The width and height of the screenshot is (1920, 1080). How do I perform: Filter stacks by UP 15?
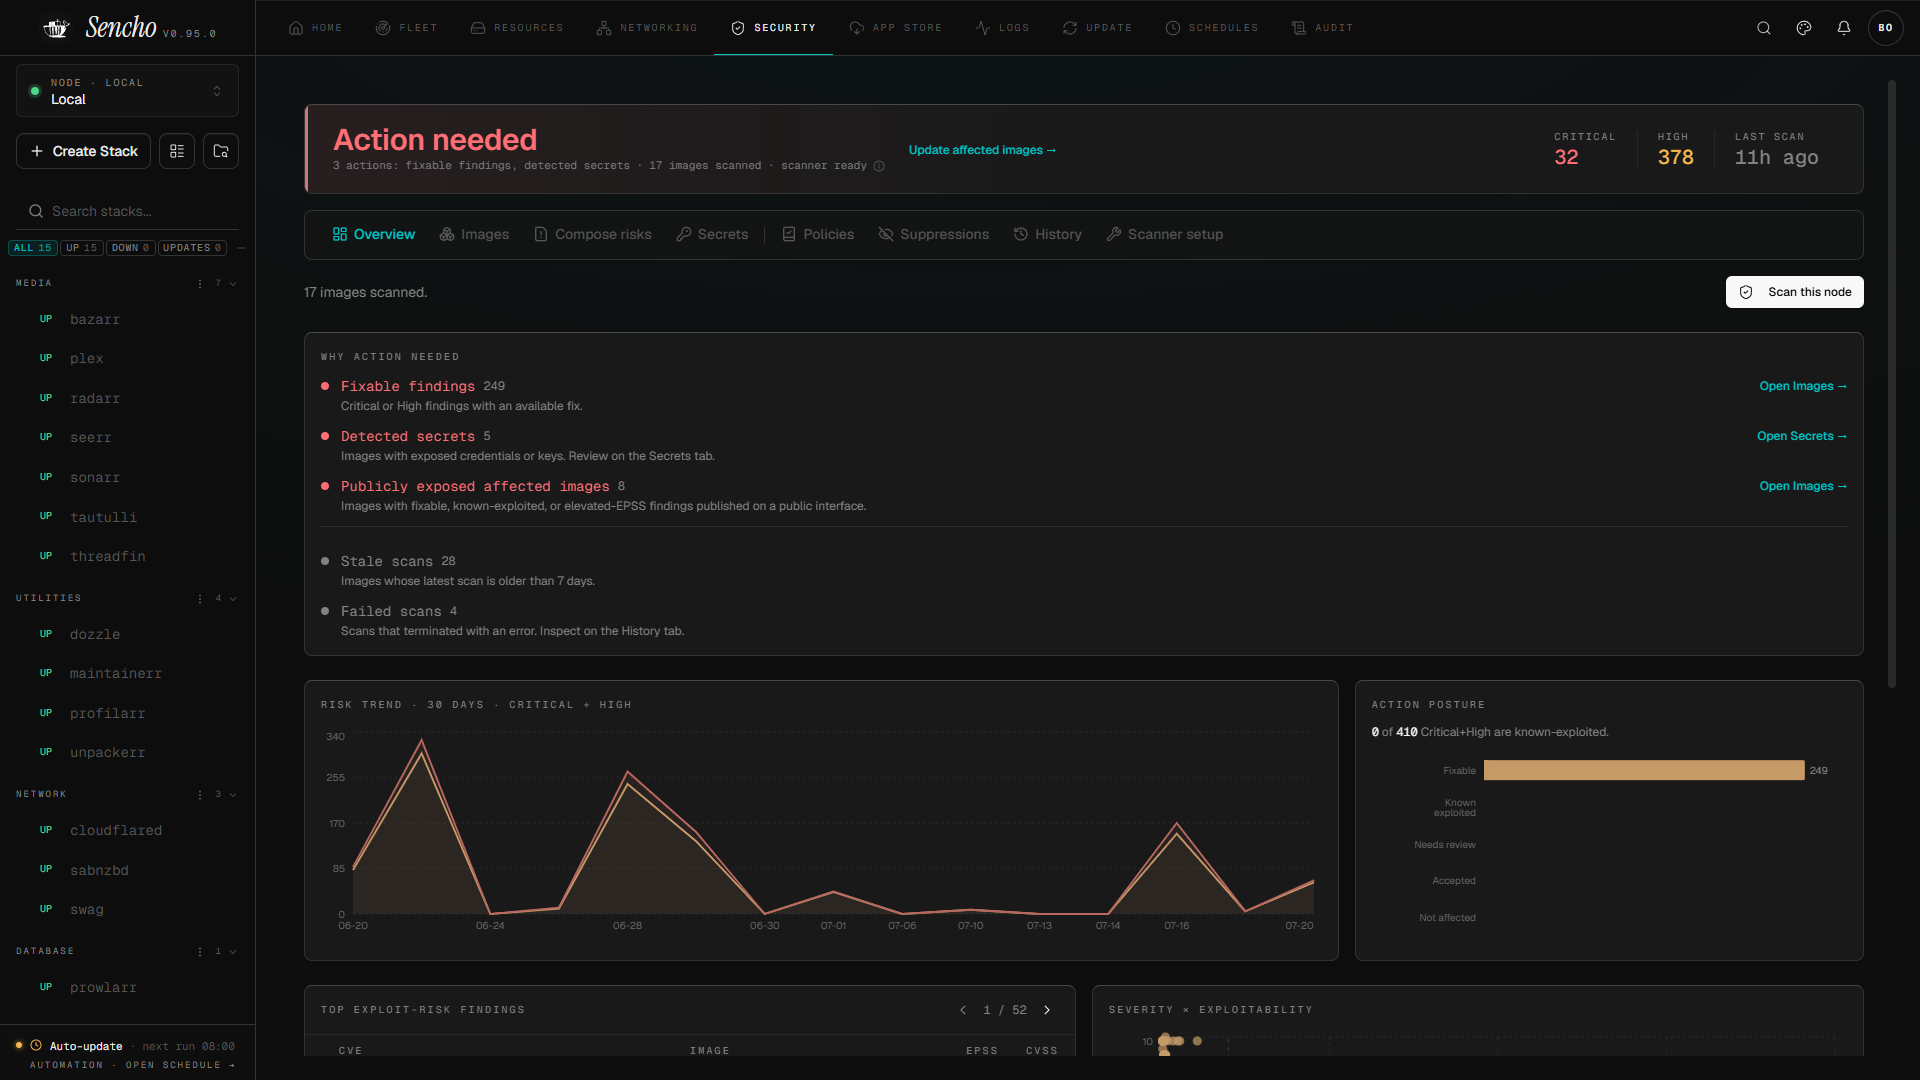(82, 248)
